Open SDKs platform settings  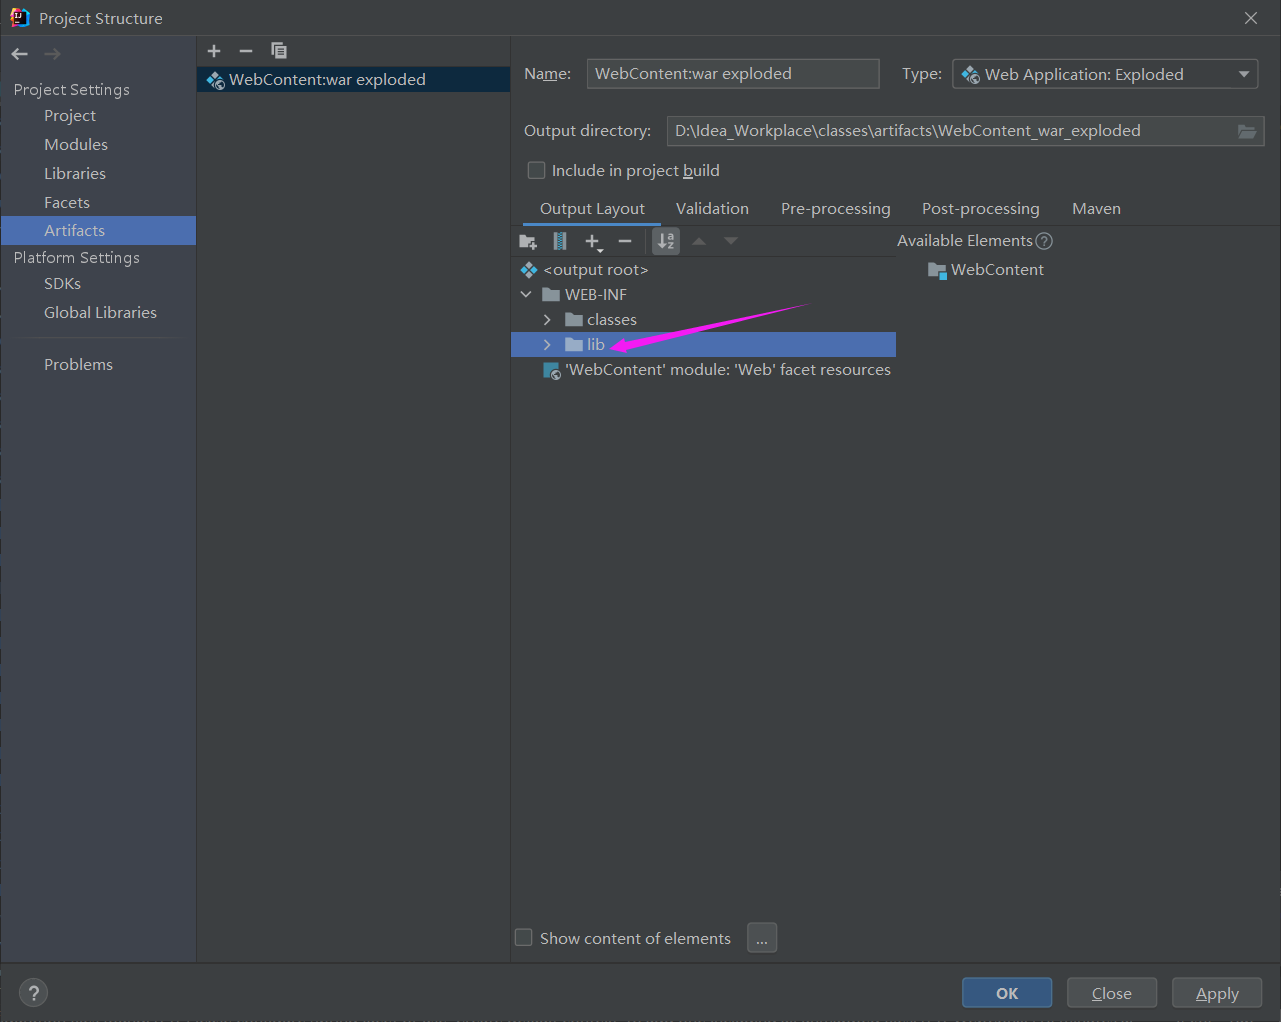62,284
